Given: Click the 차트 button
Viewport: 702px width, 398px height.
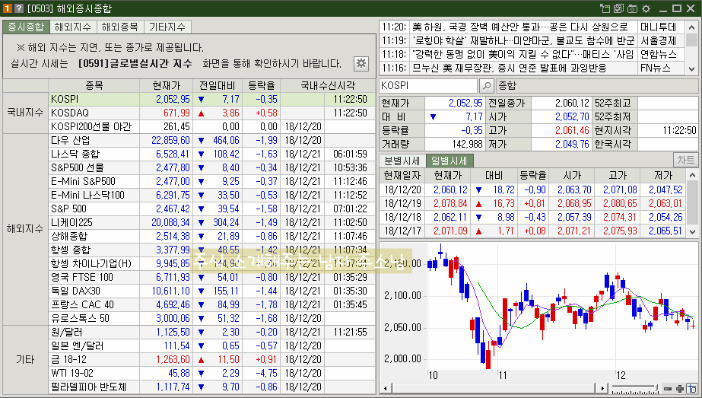Looking at the screenshot, I should (x=685, y=160).
